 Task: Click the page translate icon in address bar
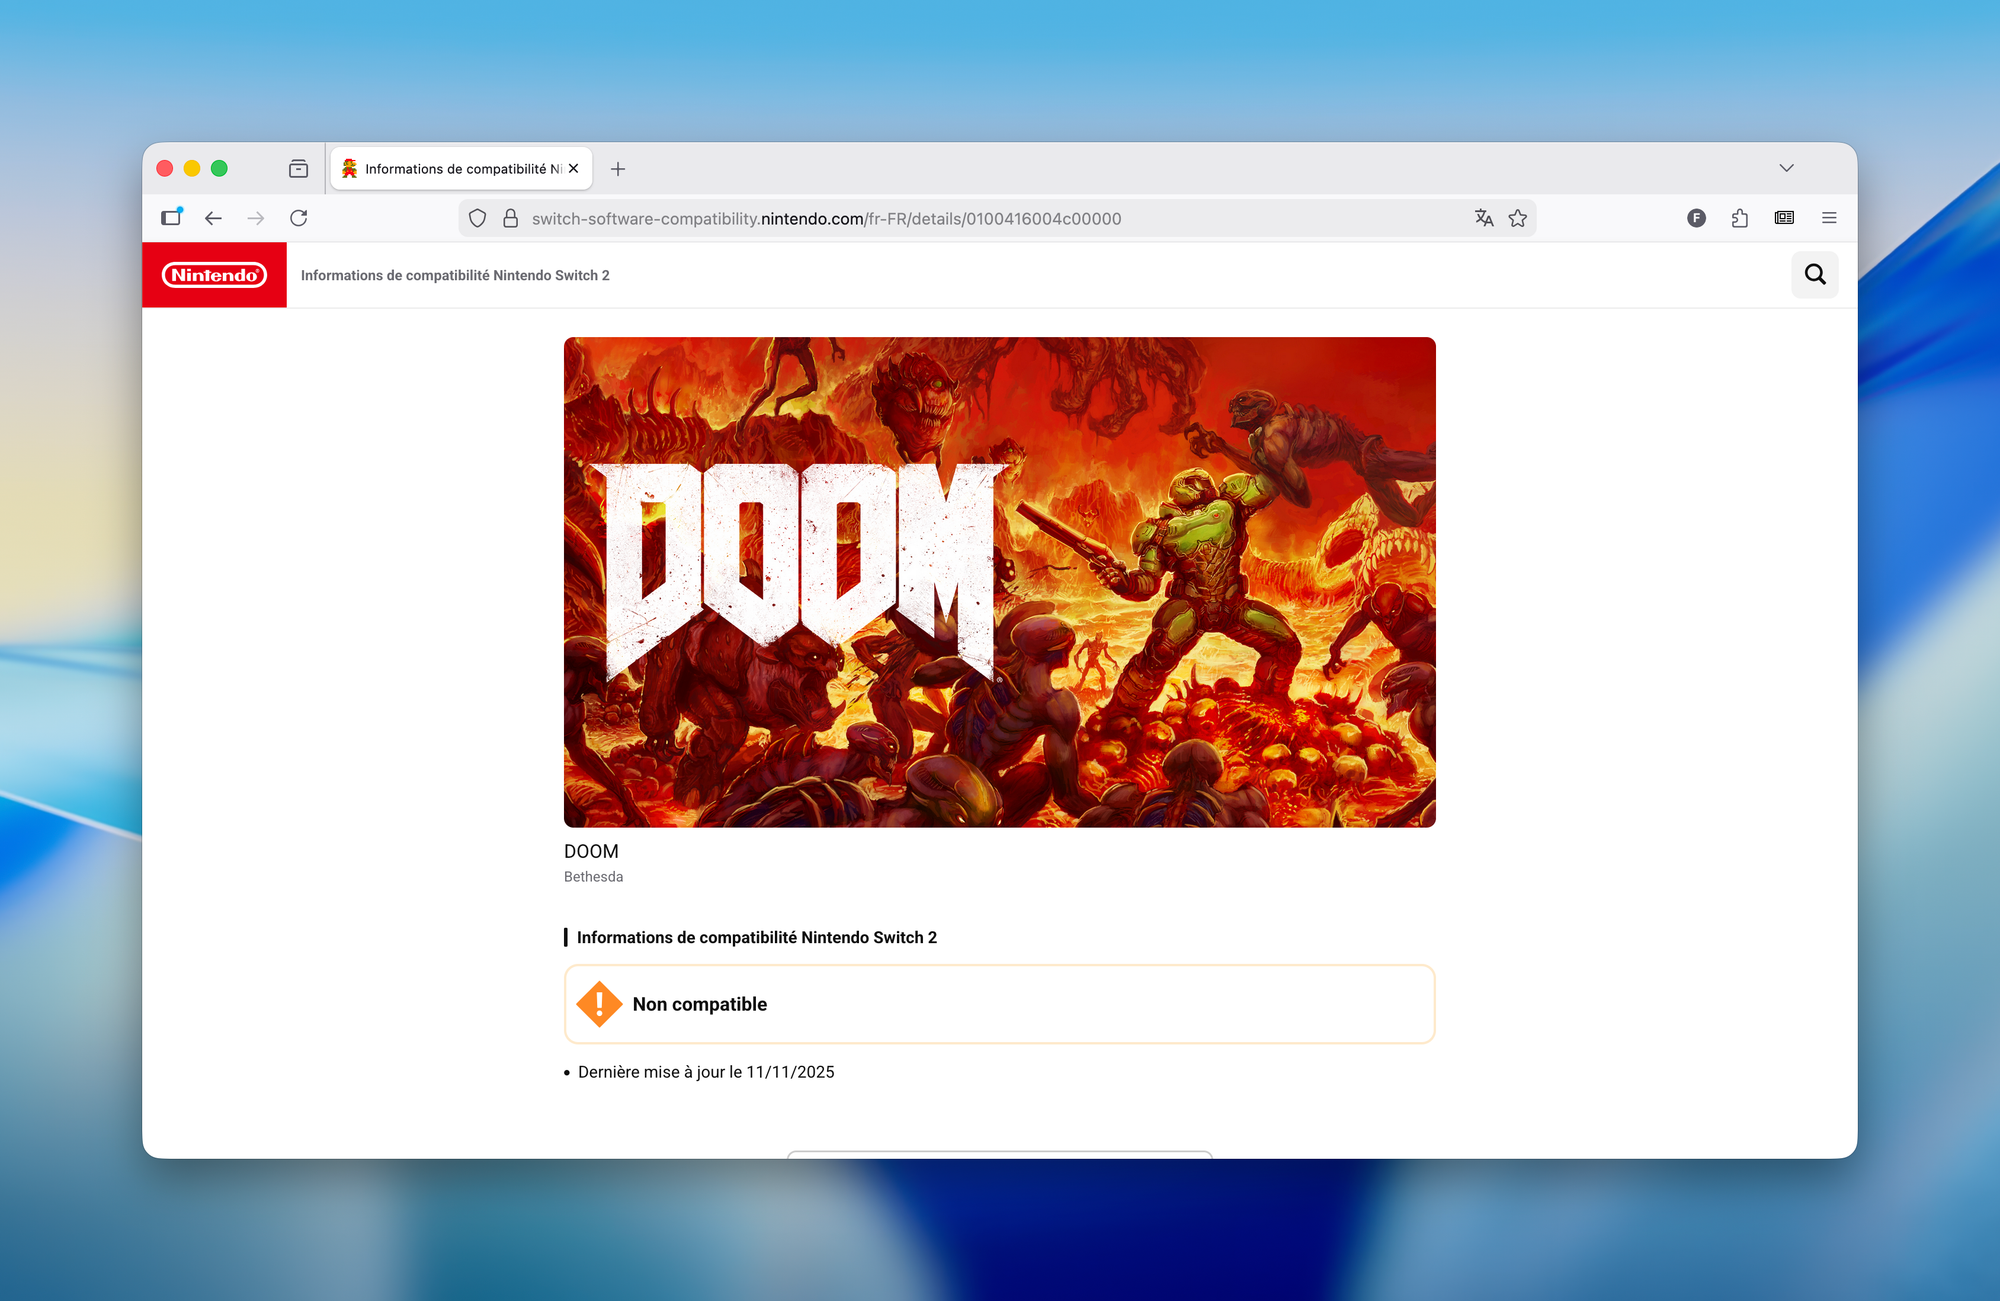pyautogui.click(x=1484, y=218)
